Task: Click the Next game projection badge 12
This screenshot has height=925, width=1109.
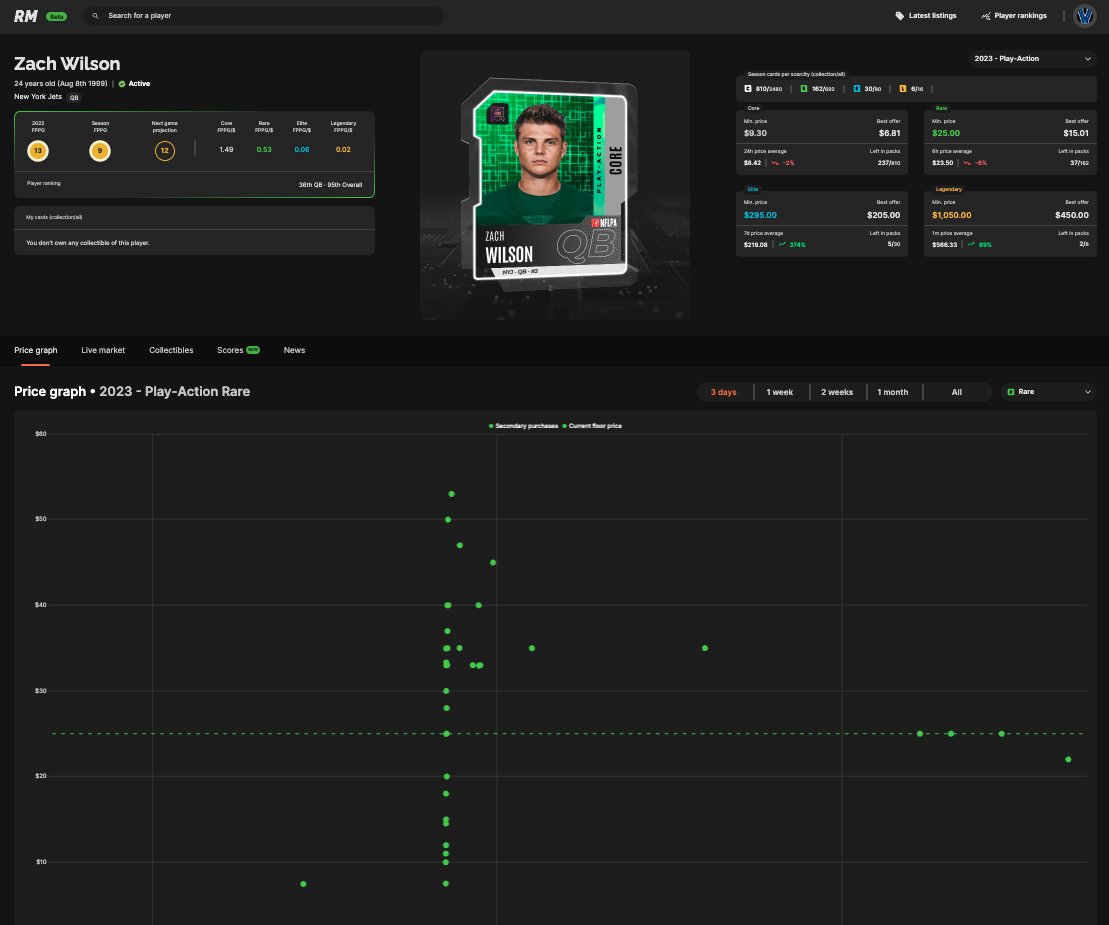Action: (165, 151)
